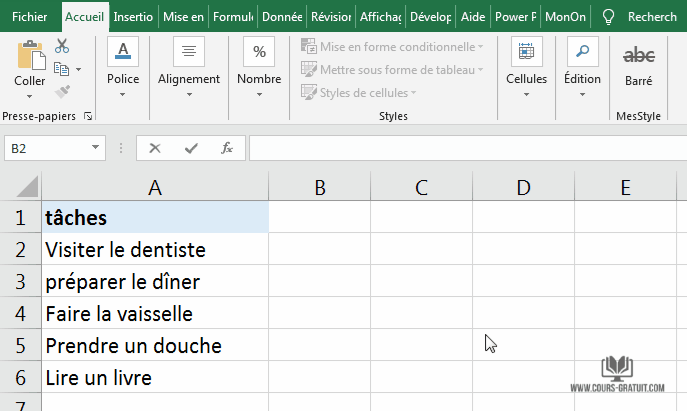The height and width of the screenshot is (411, 687).
Task: Select row 4 header
Action: click(21, 313)
